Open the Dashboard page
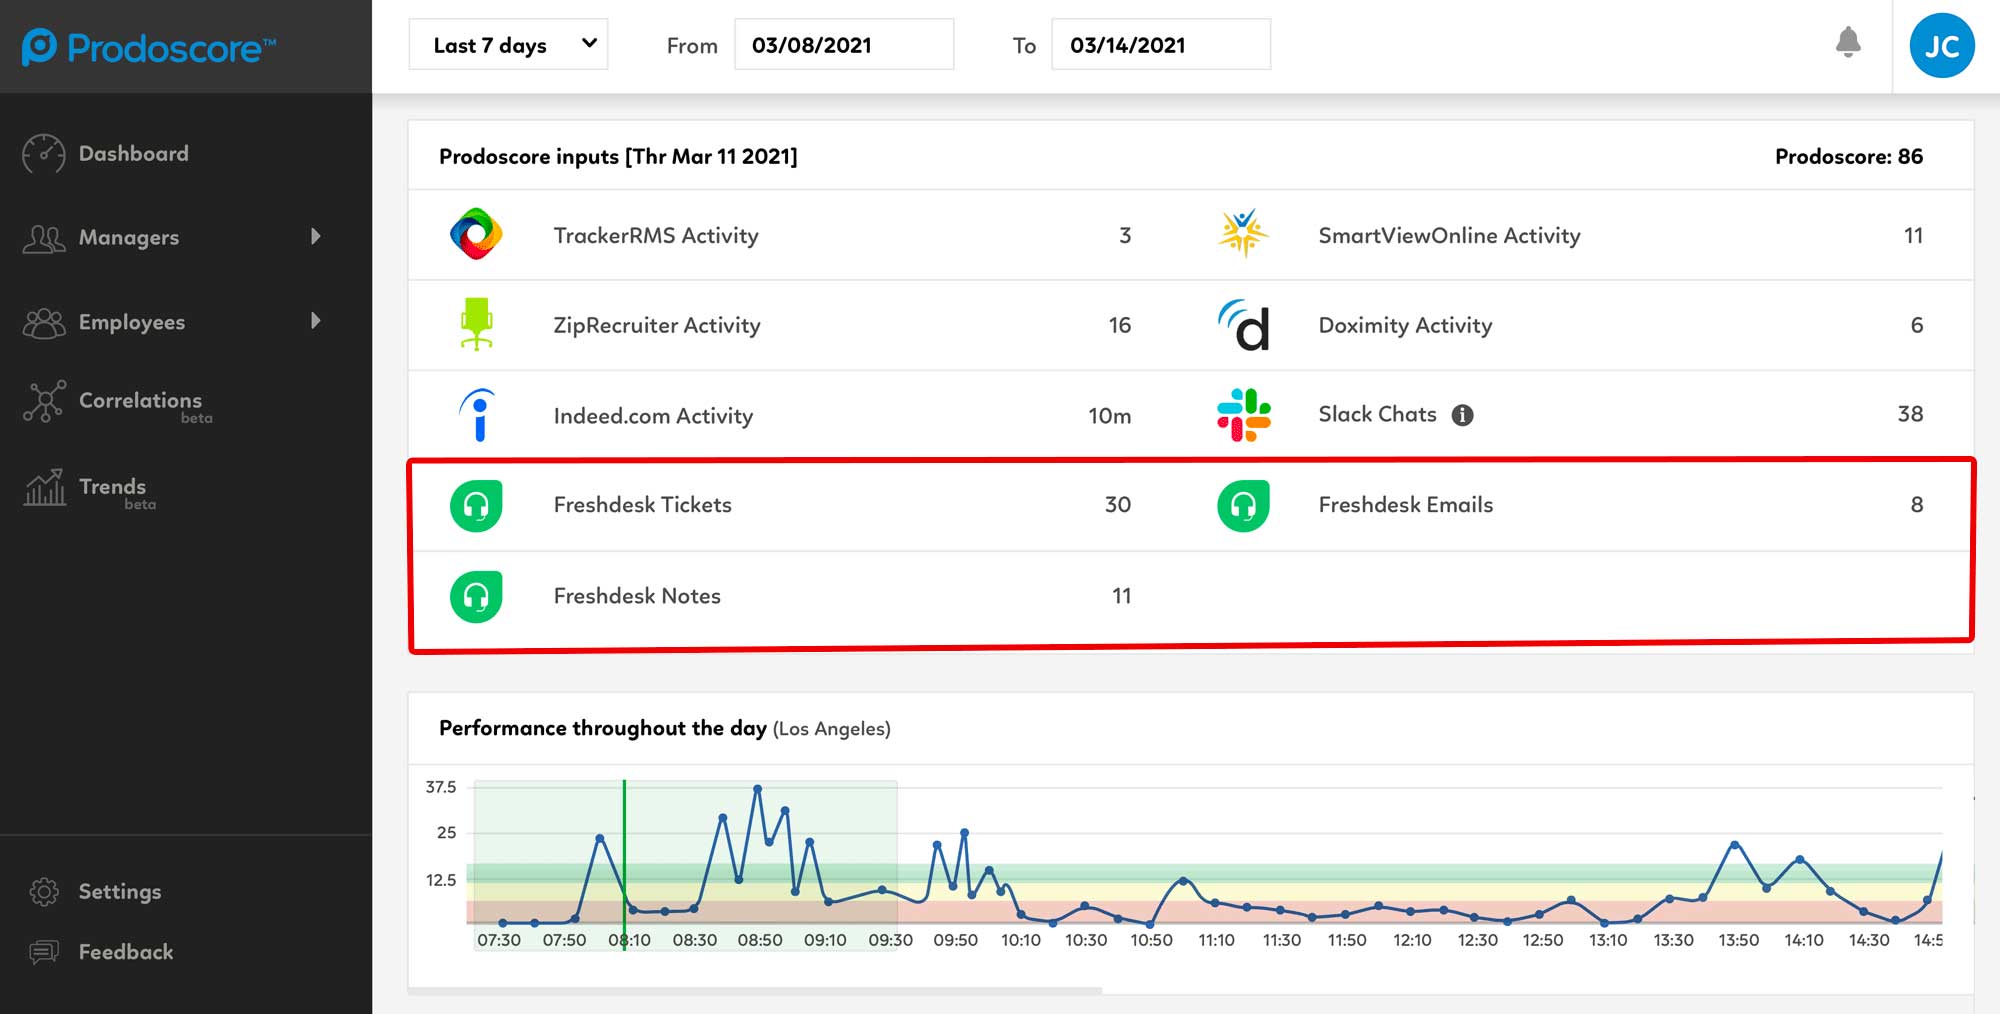Image resolution: width=2000 pixels, height=1014 pixels. [133, 154]
